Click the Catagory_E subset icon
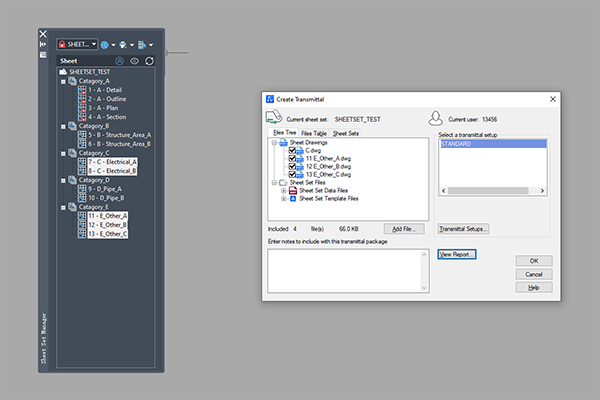Image resolution: width=600 pixels, height=400 pixels. click(x=72, y=207)
